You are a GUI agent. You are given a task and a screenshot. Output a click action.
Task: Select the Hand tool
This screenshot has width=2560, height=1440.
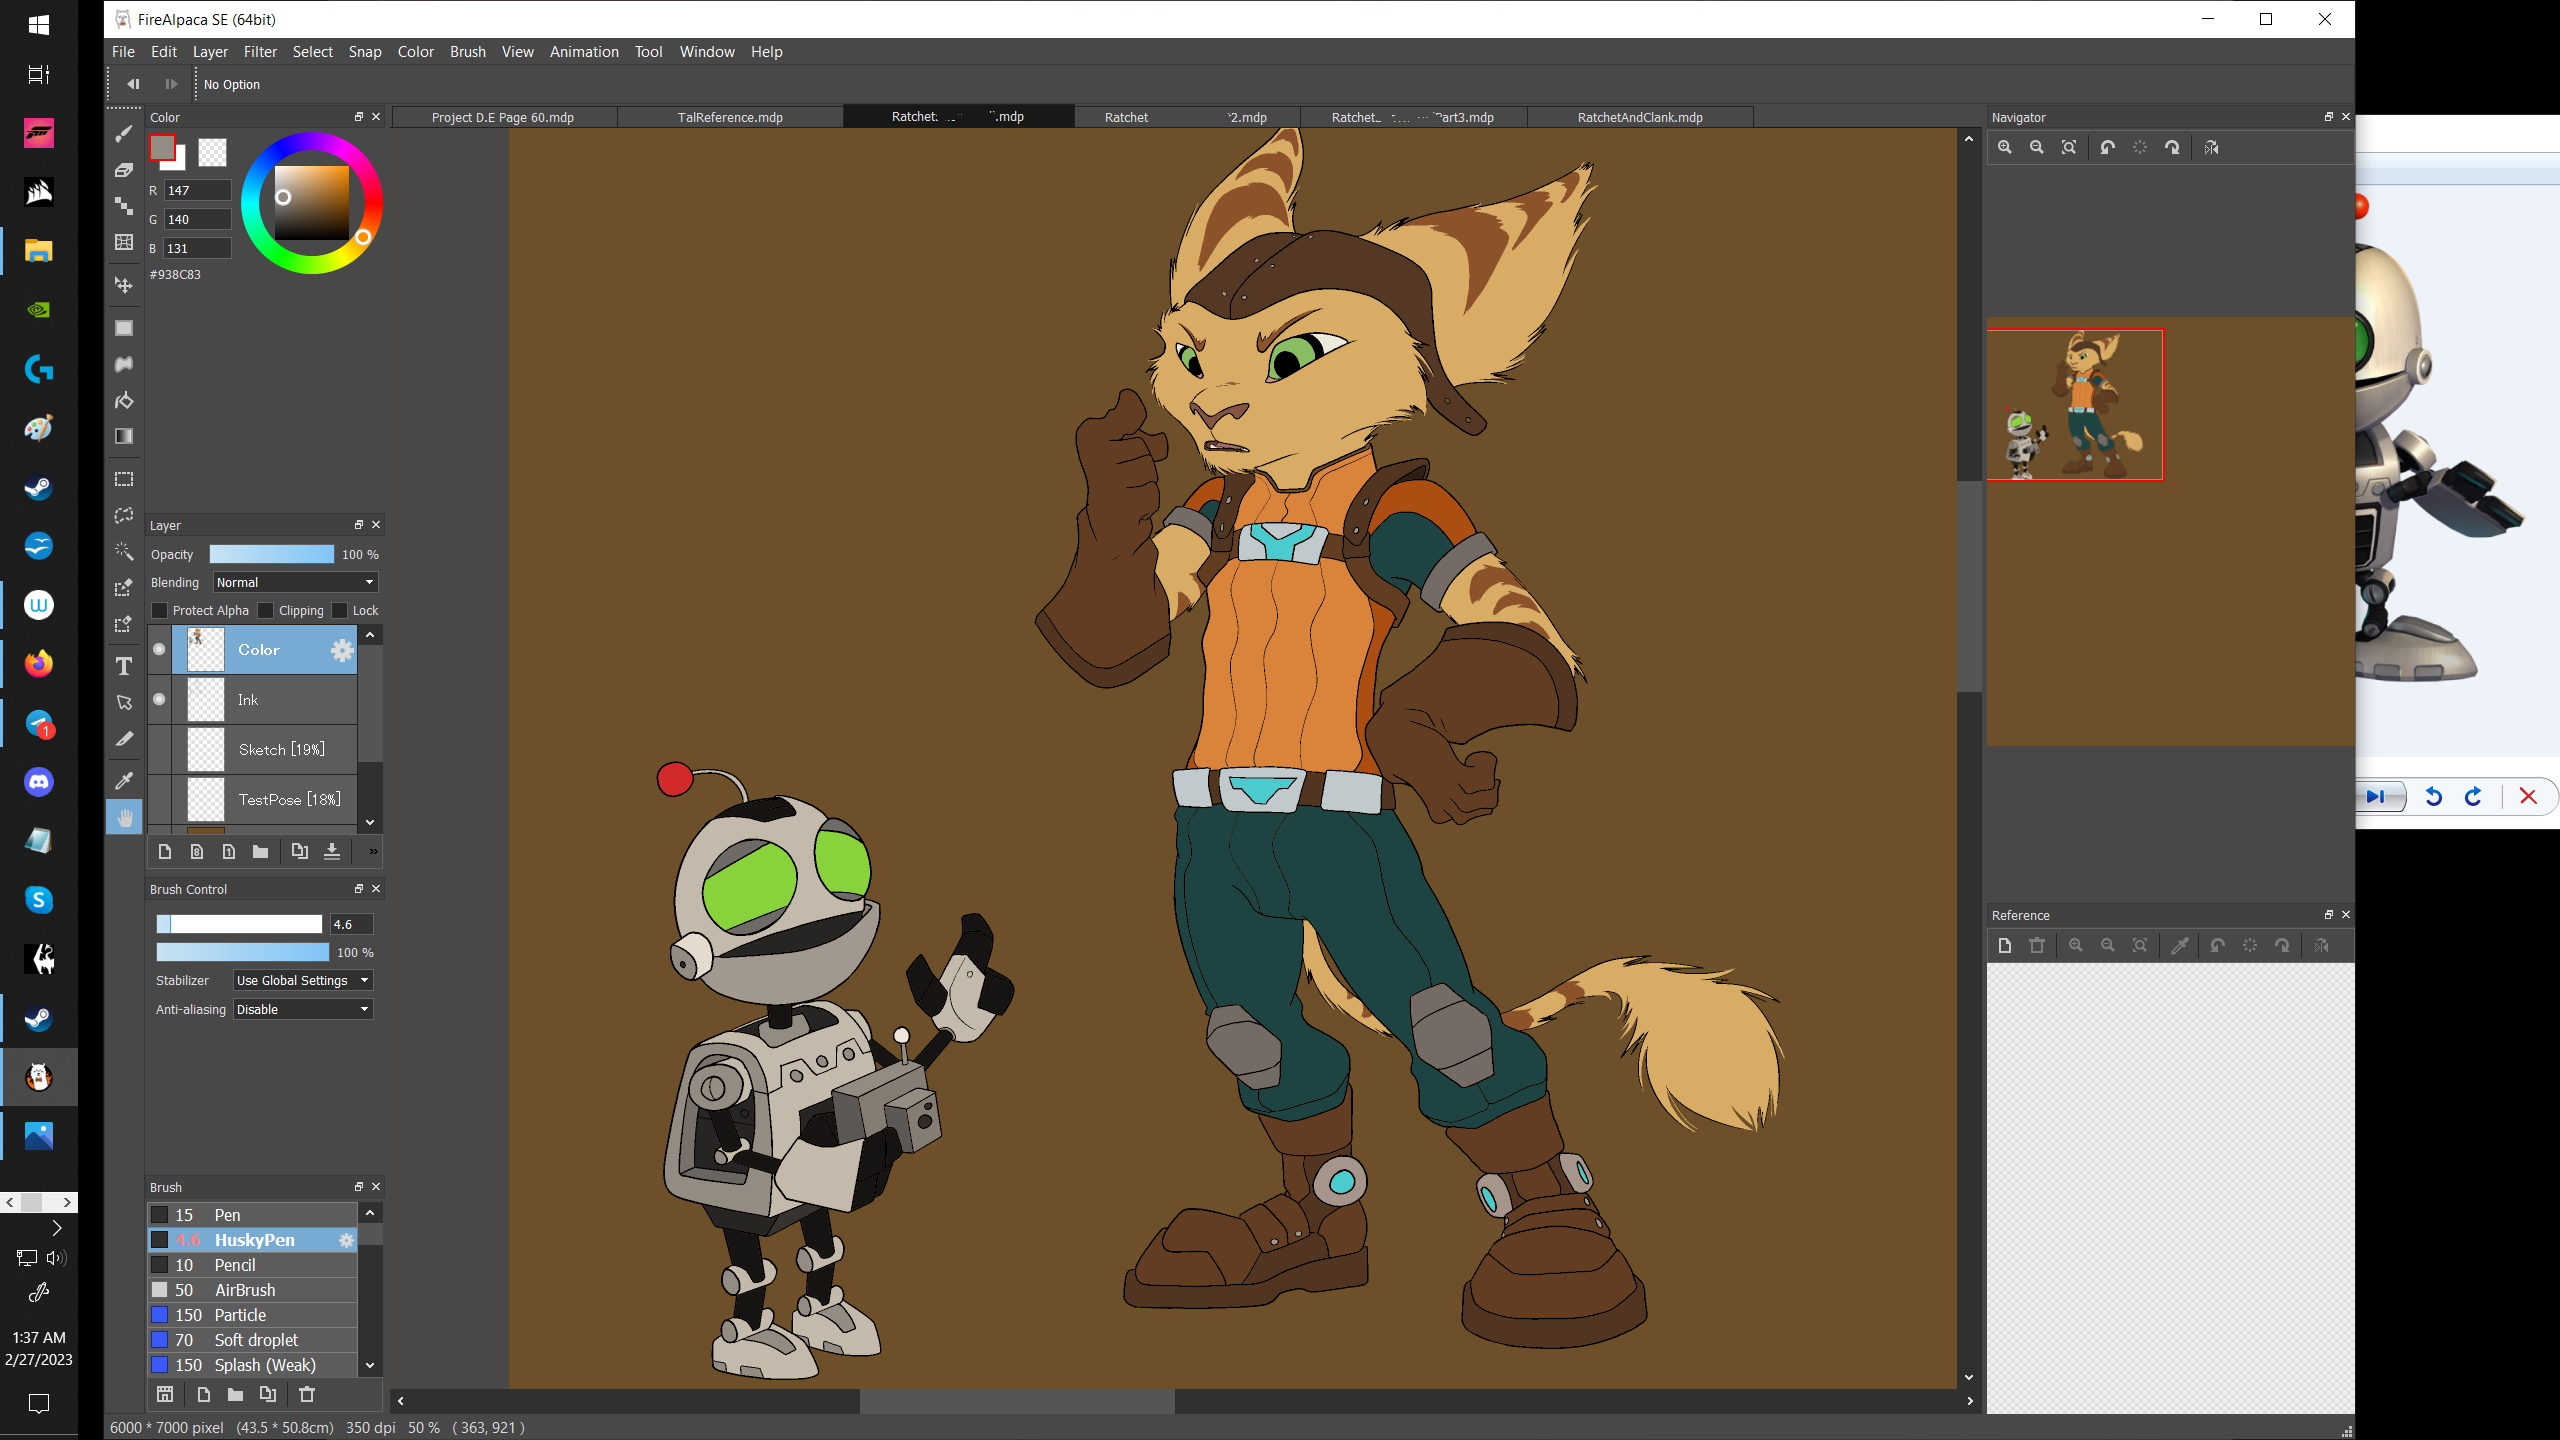tap(124, 817)
